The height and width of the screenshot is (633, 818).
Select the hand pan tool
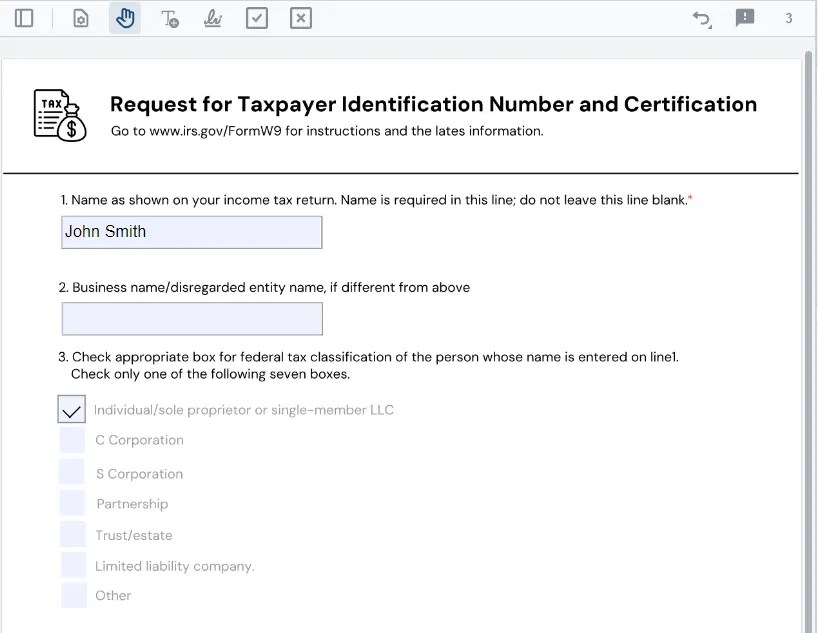click(x=125, y=18)
